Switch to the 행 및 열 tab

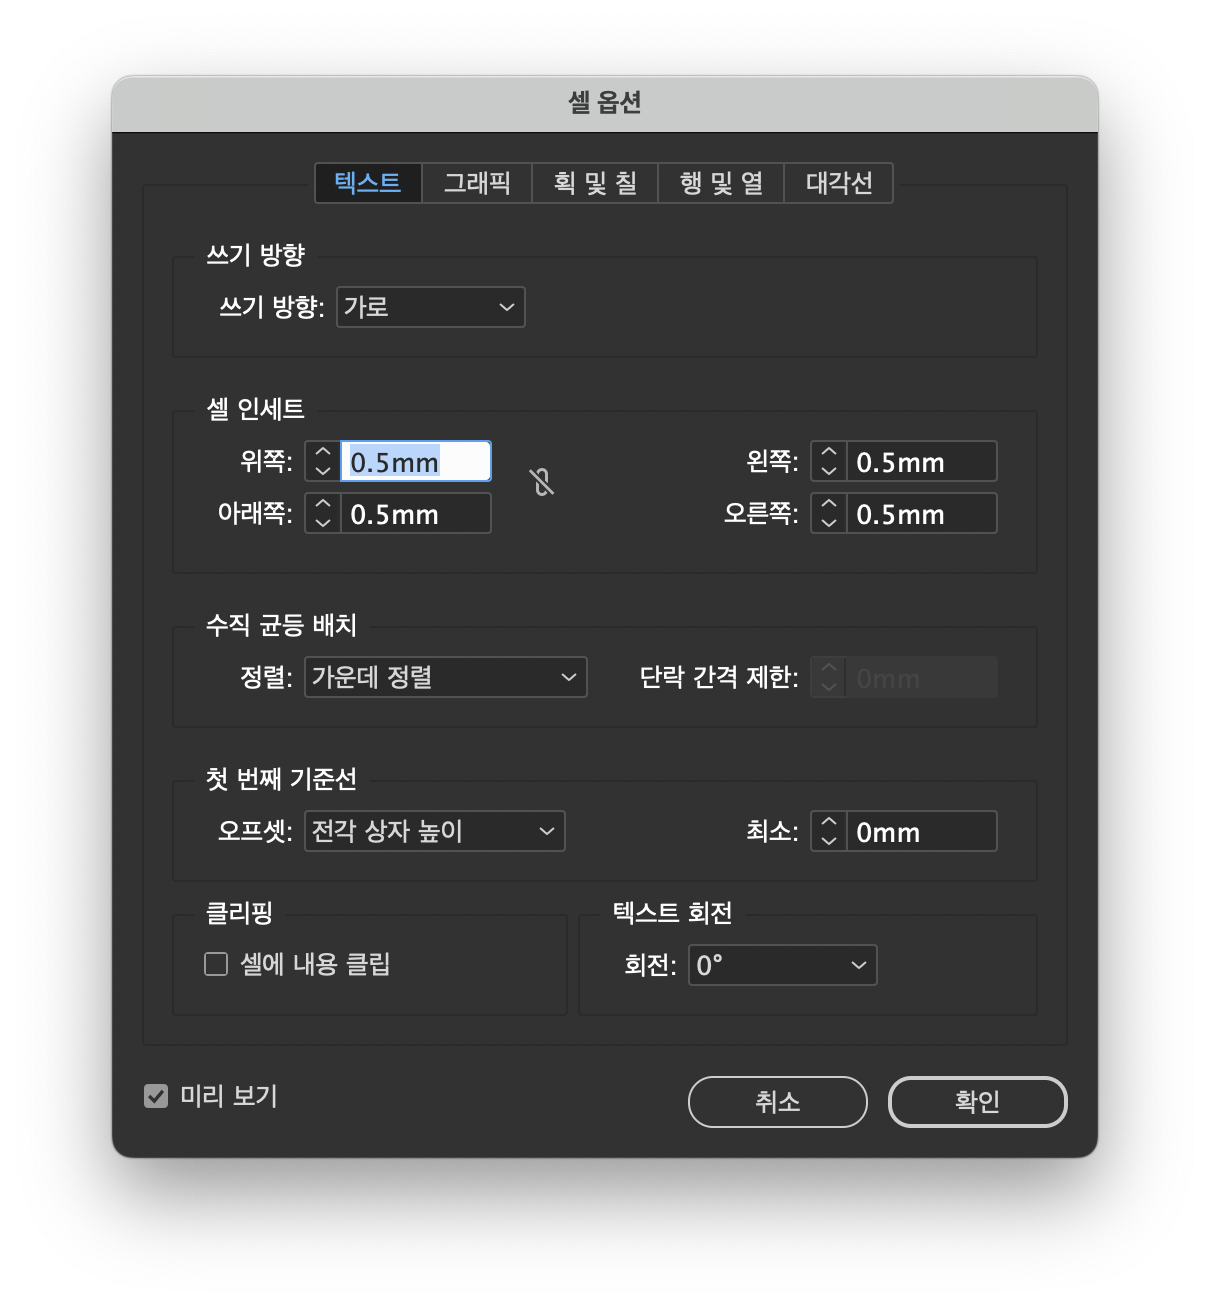(720, 183)
